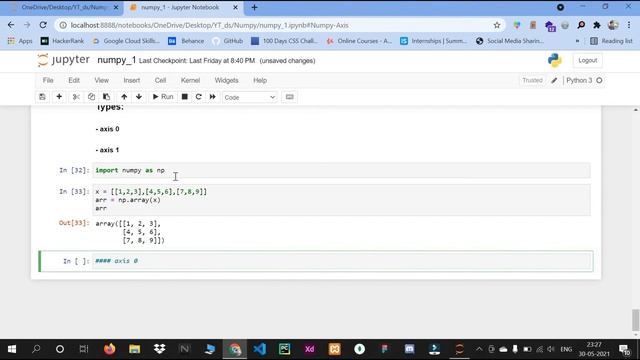
Task: Click the Python 3 kernel idle circle indicator
Action: [599, 80]
